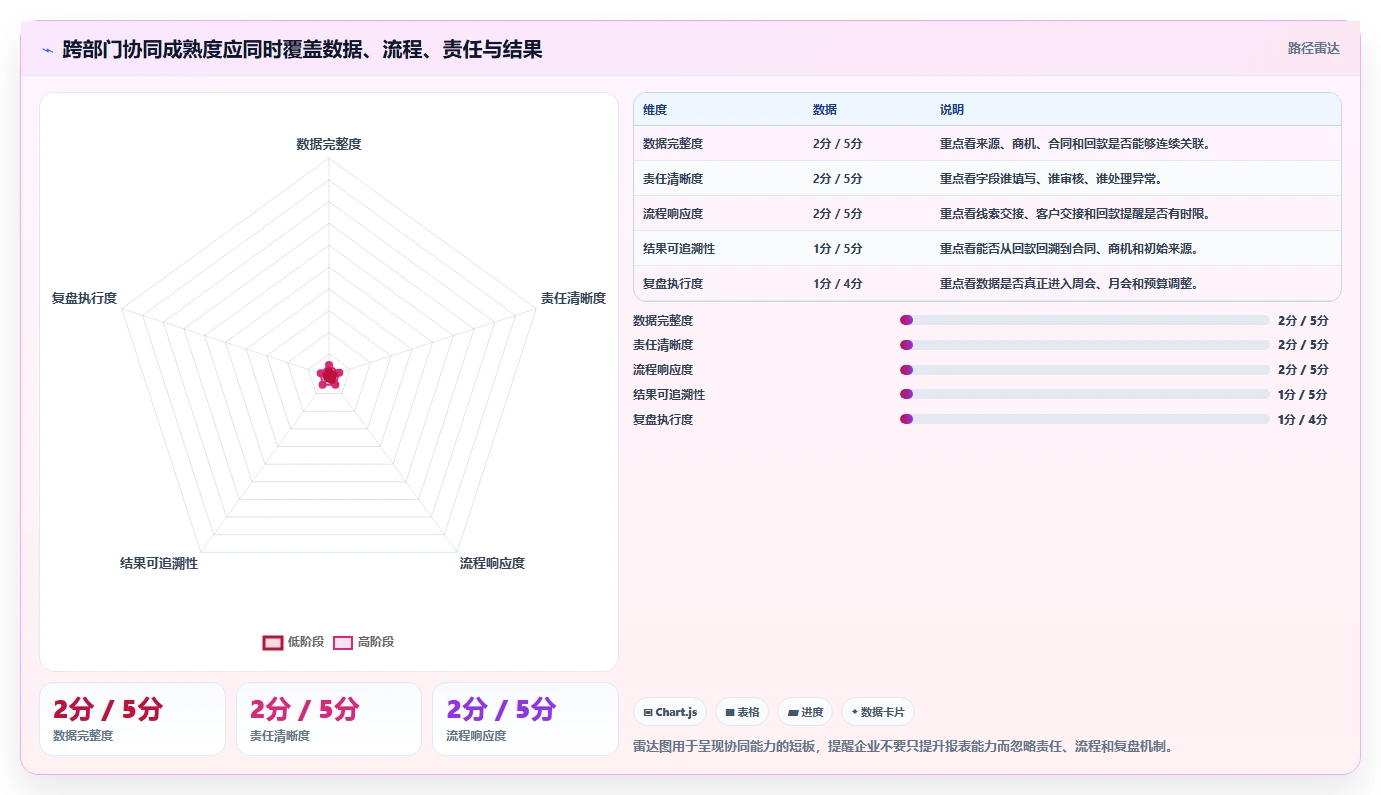1381x795 pixels.
Task: Click the 数据 column header
Action: pos(825,110)
